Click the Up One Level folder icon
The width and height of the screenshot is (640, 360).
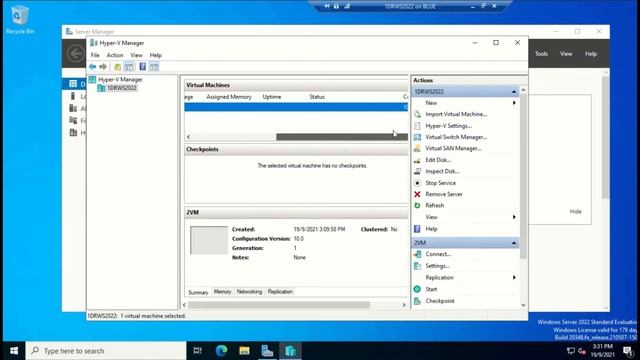tap(118, 67)
